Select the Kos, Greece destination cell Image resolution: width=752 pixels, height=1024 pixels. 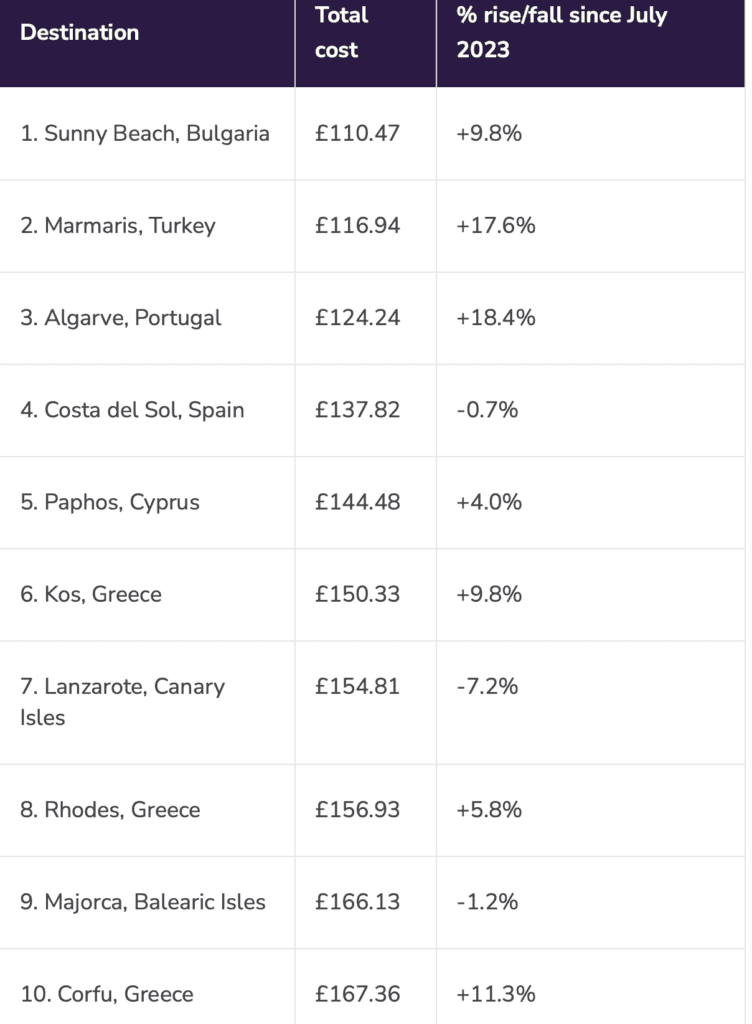(147, 594)
